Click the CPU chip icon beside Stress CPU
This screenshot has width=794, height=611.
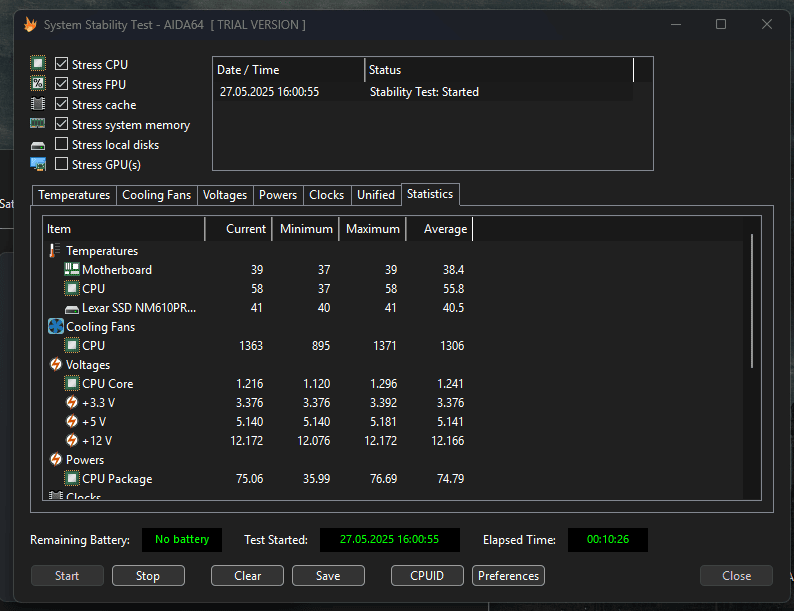(38, 64)
